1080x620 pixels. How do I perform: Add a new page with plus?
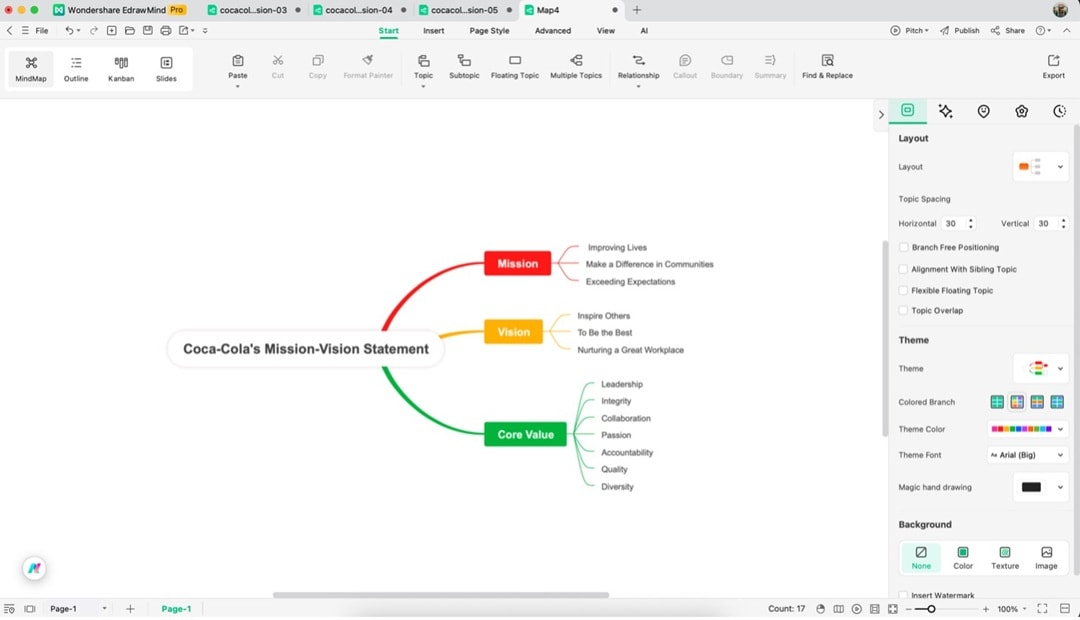[x=130, y=609]
